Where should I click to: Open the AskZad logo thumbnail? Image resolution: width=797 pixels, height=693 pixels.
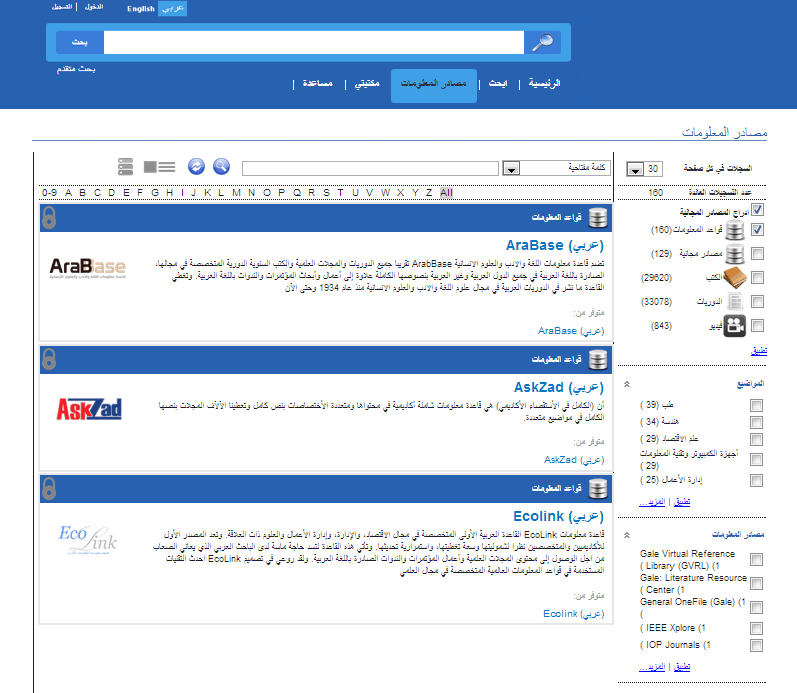(89, 409)
